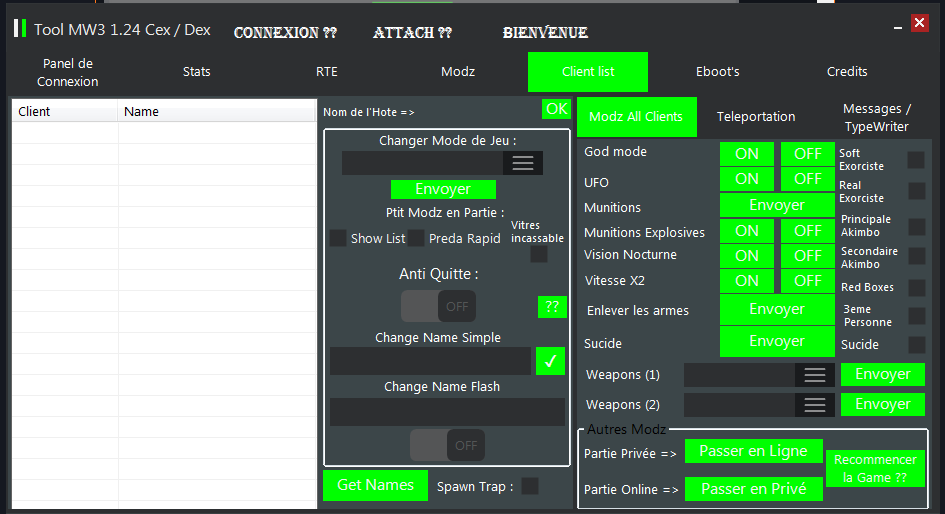Image resolution: width=945 pixels, height=514 pixels.
Task: Click the Passer en Privé button
Action: click(753, 489)
